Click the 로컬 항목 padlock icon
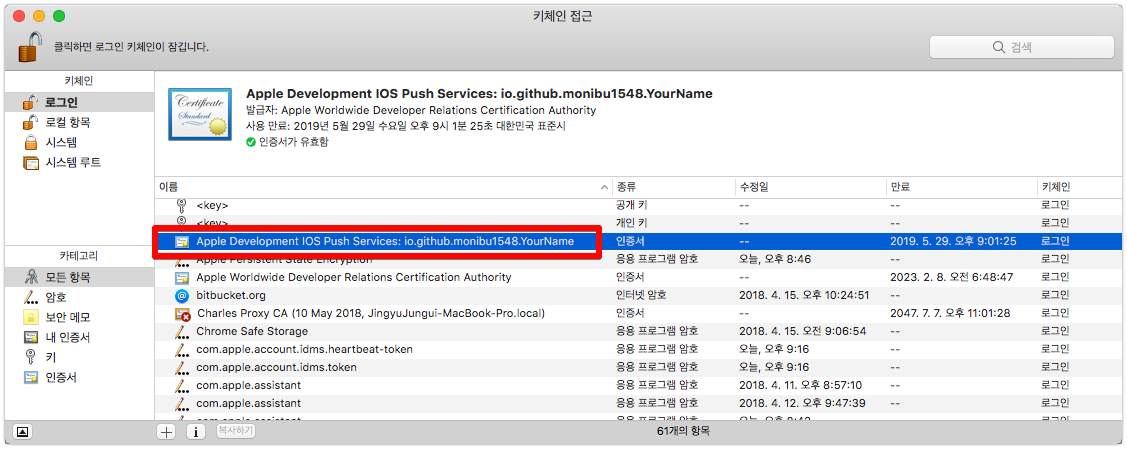Image resolution: width=1127 pixels, height=449 pixels. pyautogui.click(x=31, y=122)
